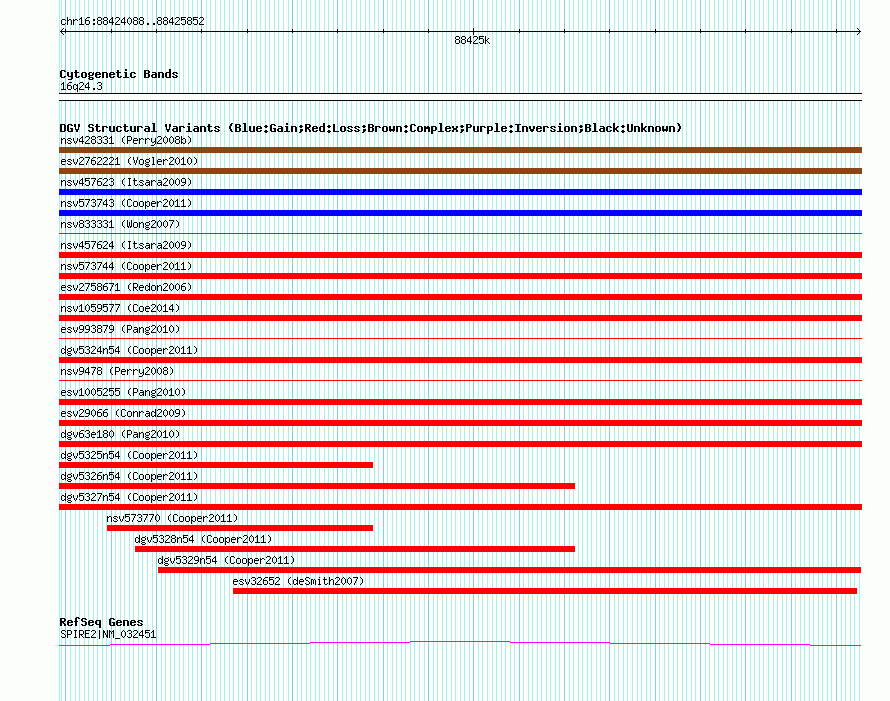Click the red bar under dgv5329n54

pos(509,570)
